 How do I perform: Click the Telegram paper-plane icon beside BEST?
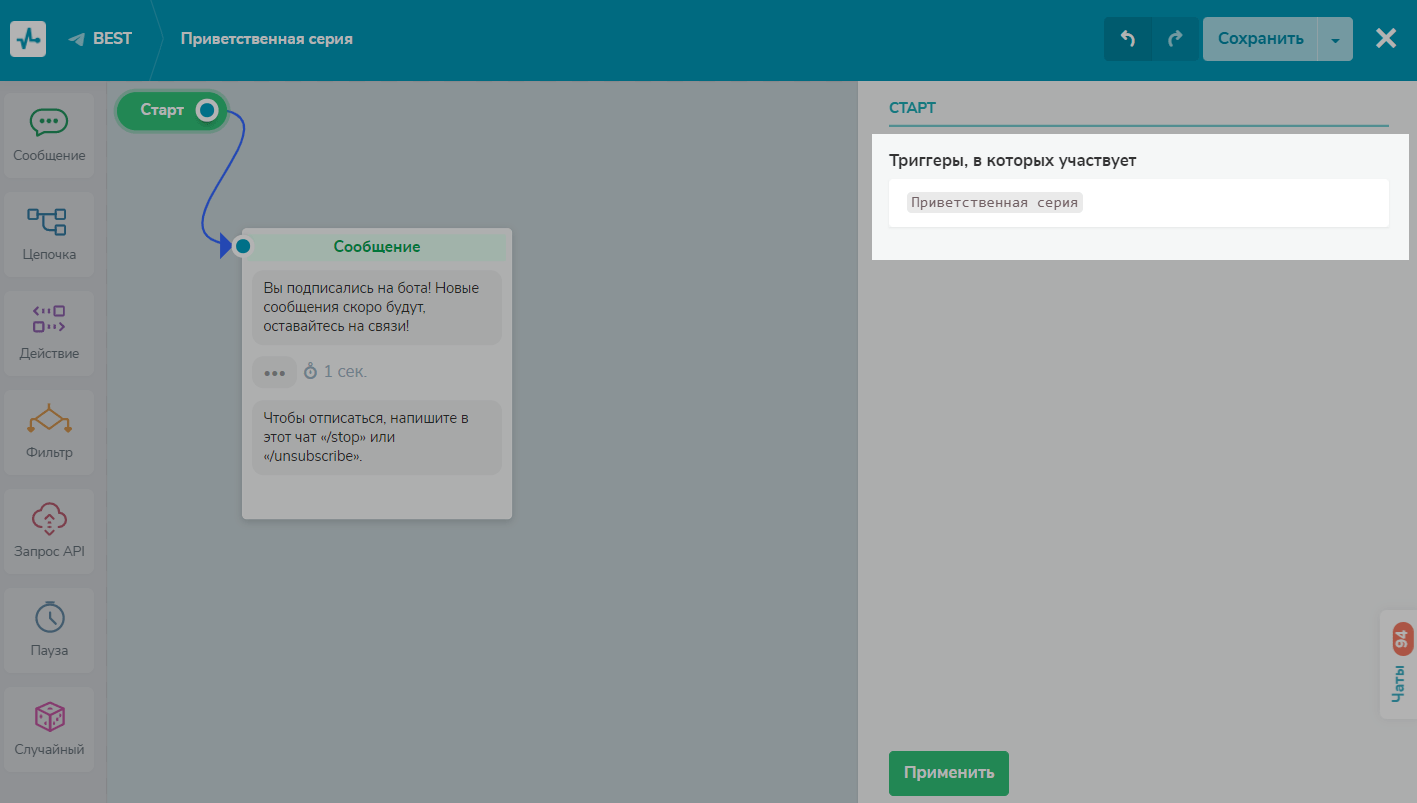click(76, 40)
